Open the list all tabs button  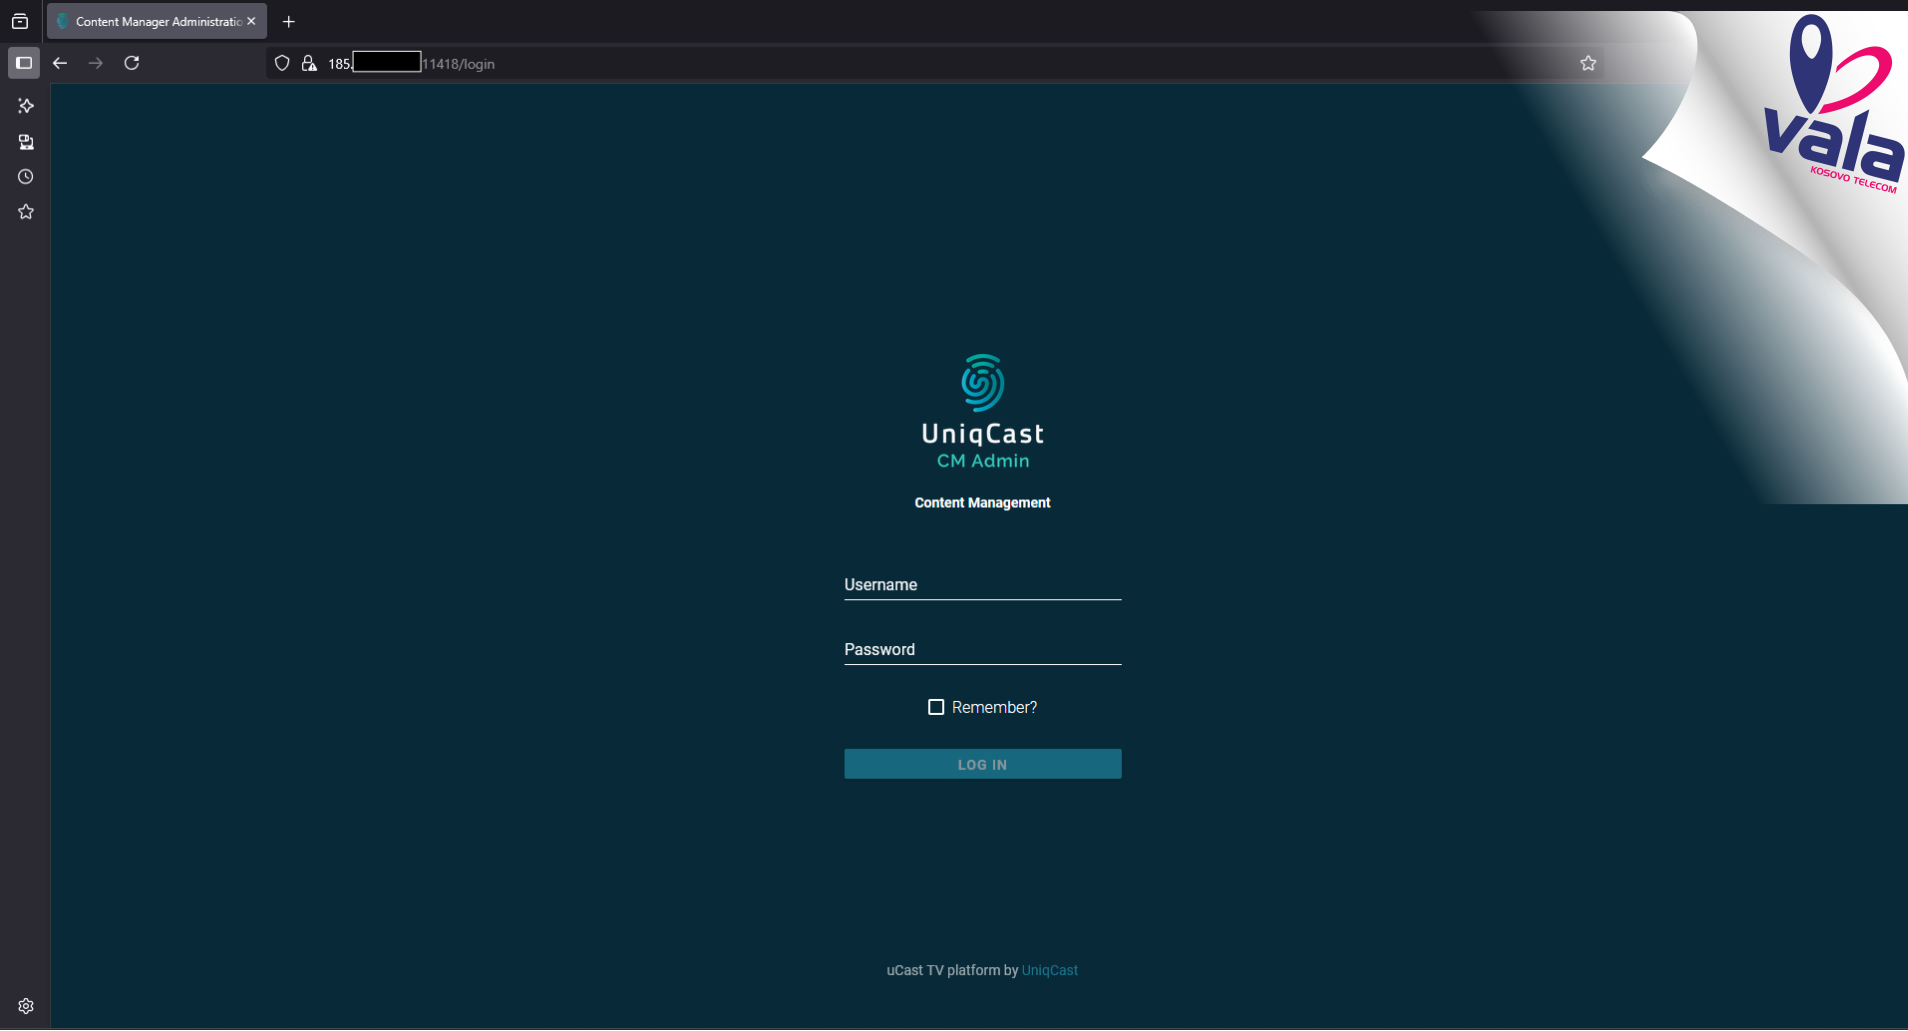point(20,22)
